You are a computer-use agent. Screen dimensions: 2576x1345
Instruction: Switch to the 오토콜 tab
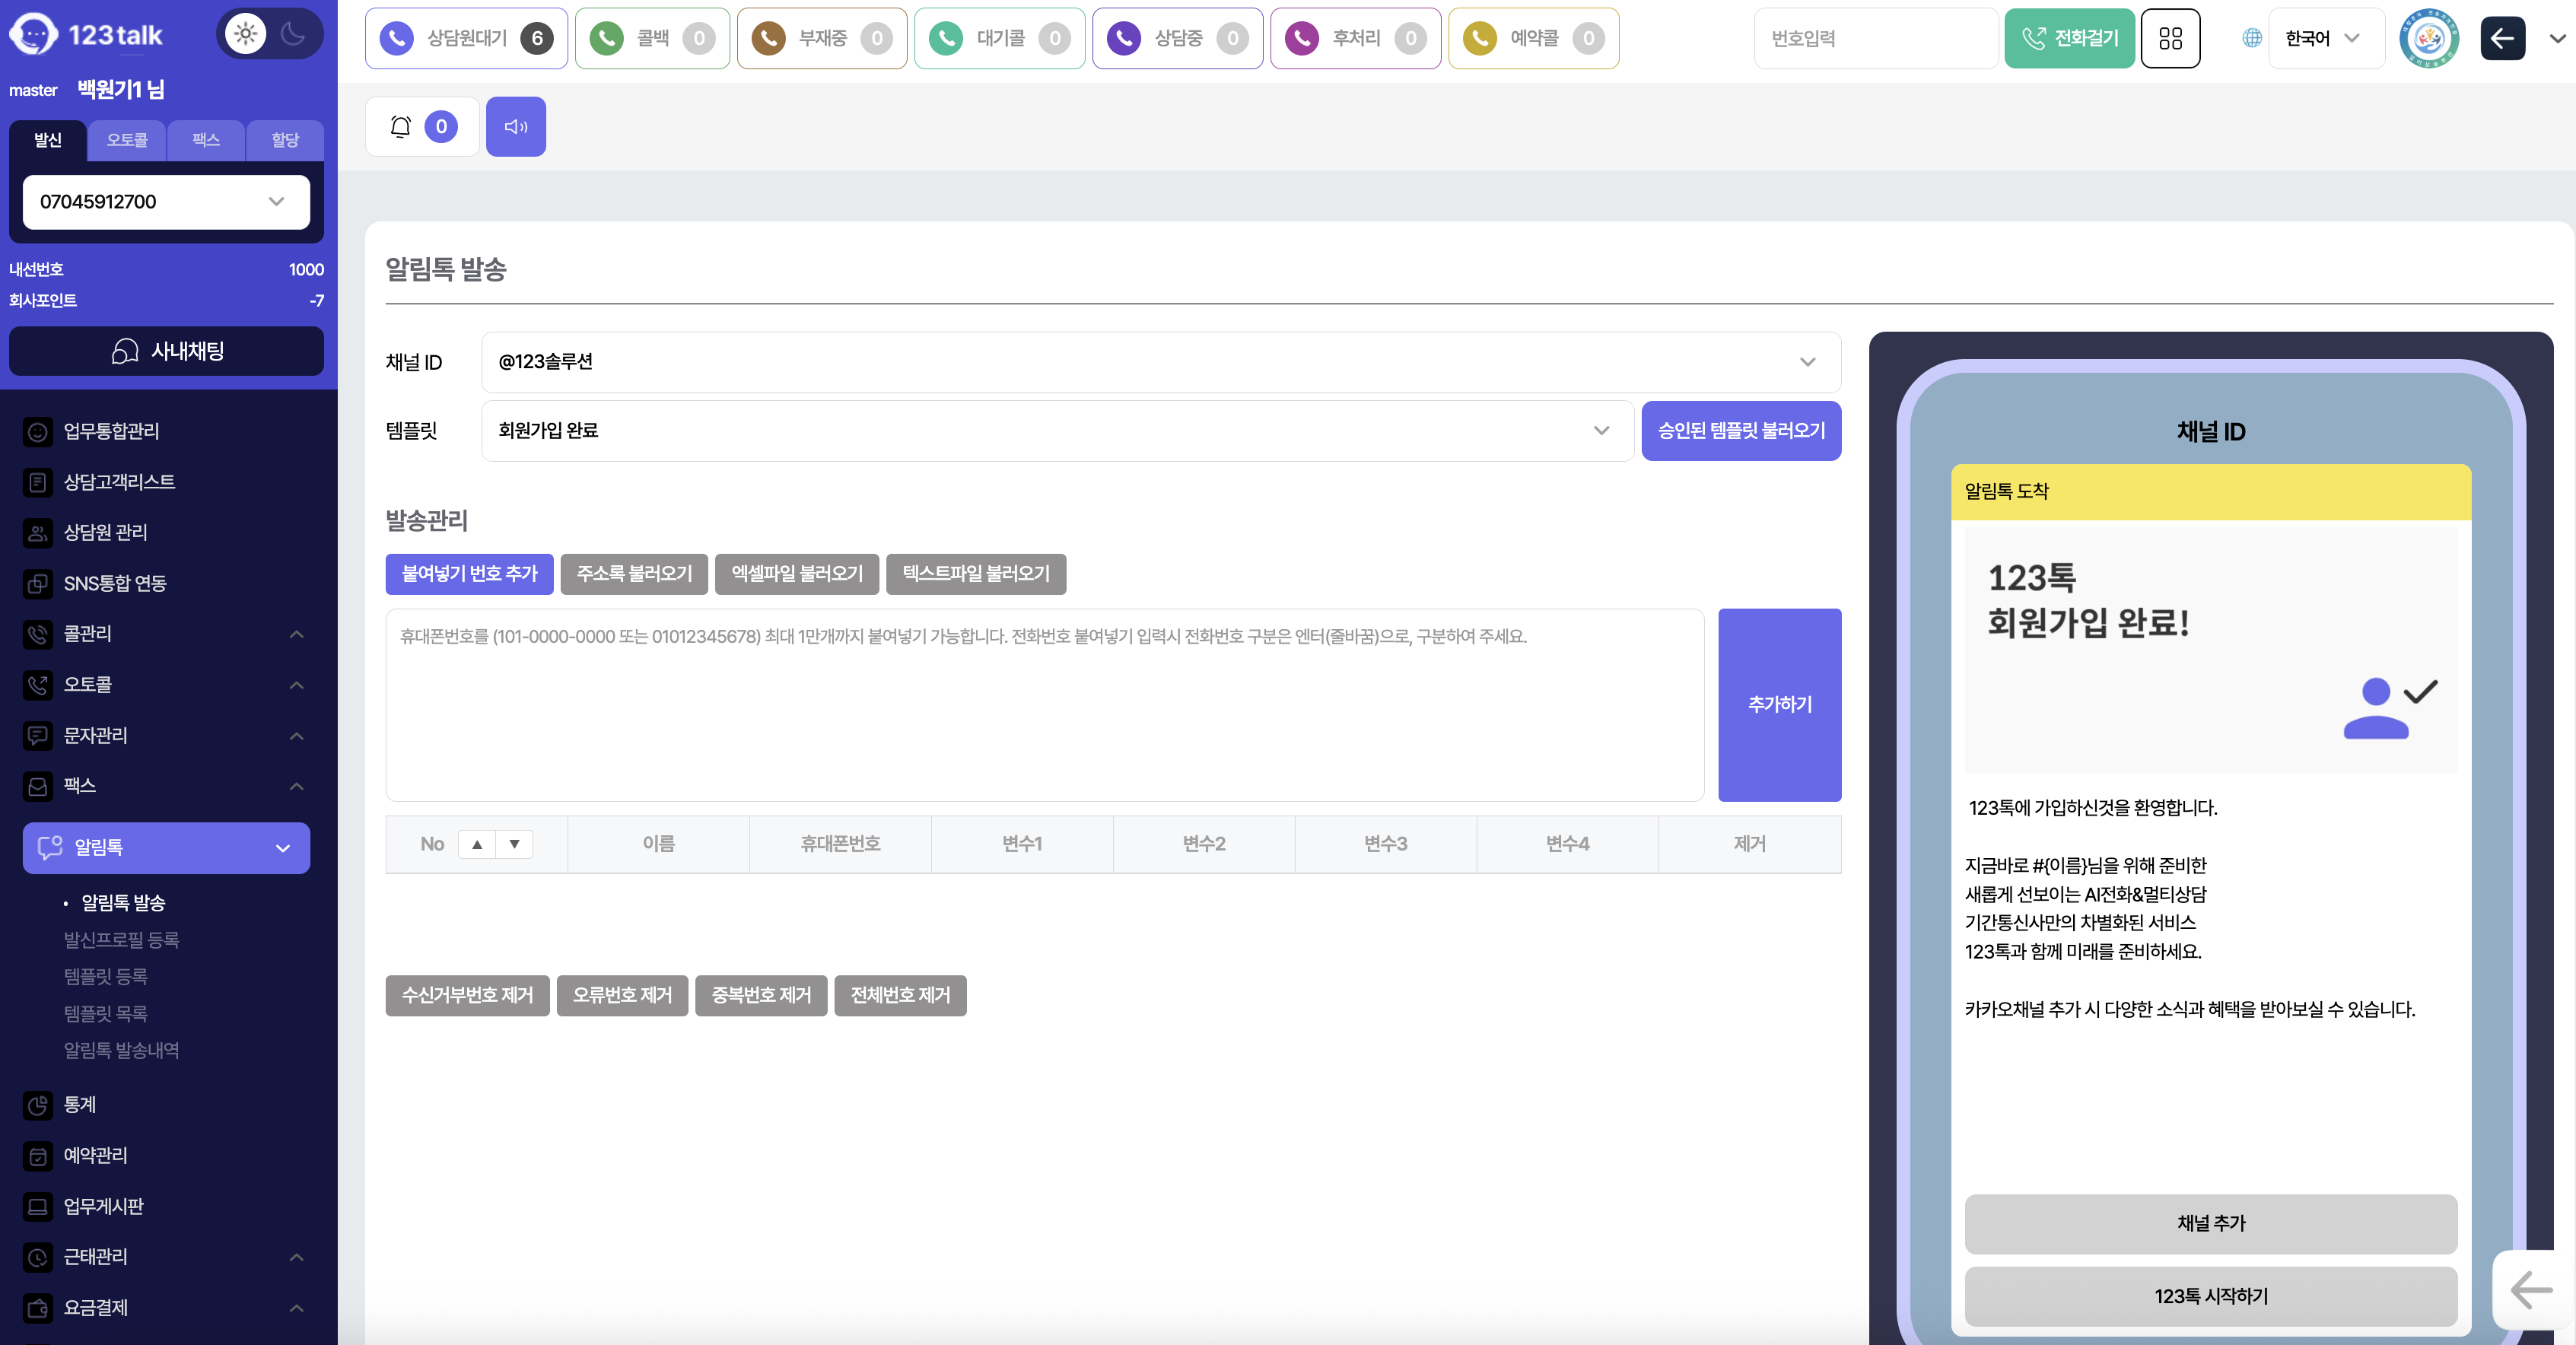tap(127, 140)
